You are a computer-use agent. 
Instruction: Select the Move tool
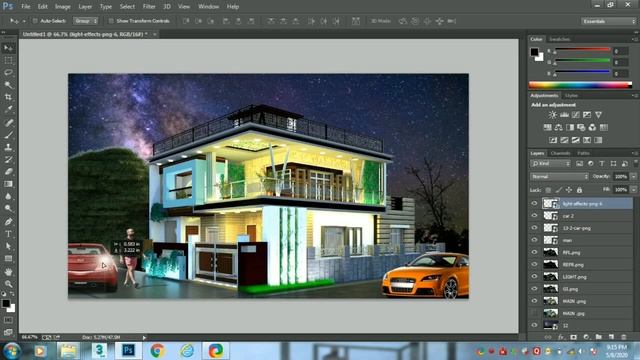coord(8,48)
